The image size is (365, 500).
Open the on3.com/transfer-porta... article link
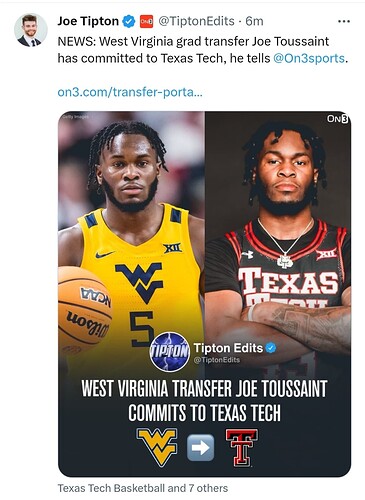point(130,92)
